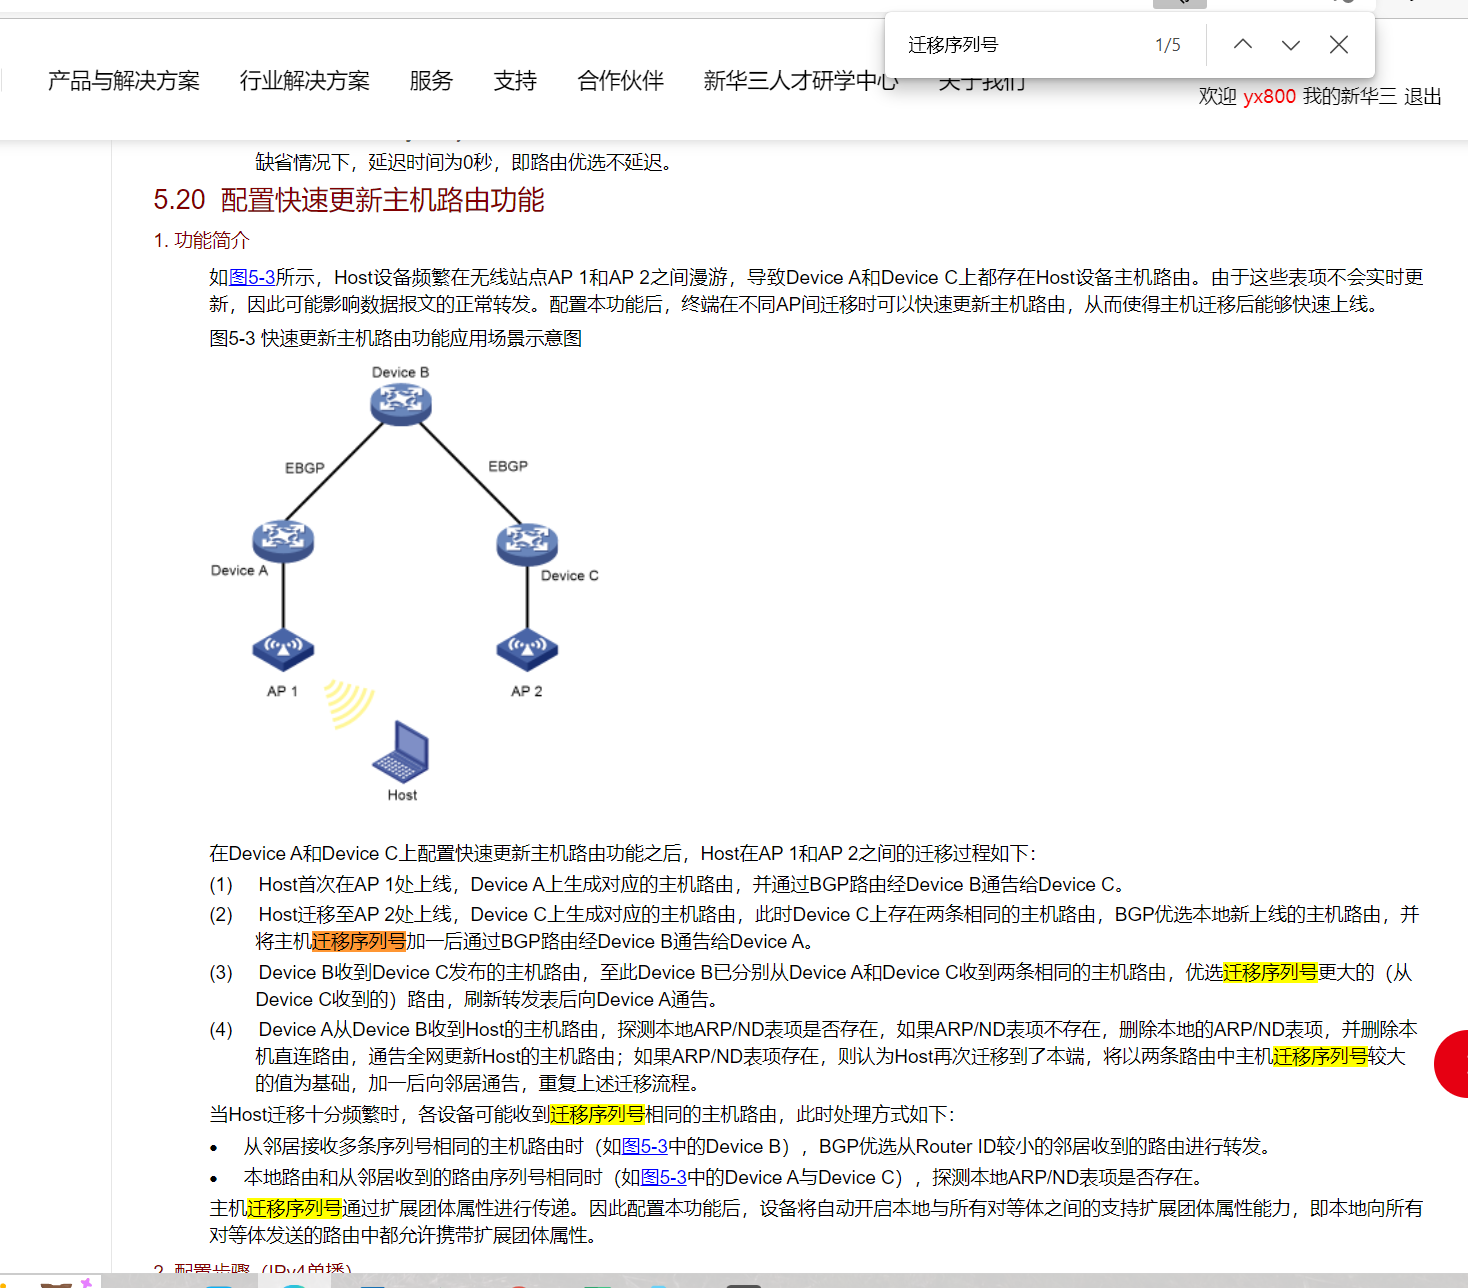Click the Host label under the laptop

(402, 795)
